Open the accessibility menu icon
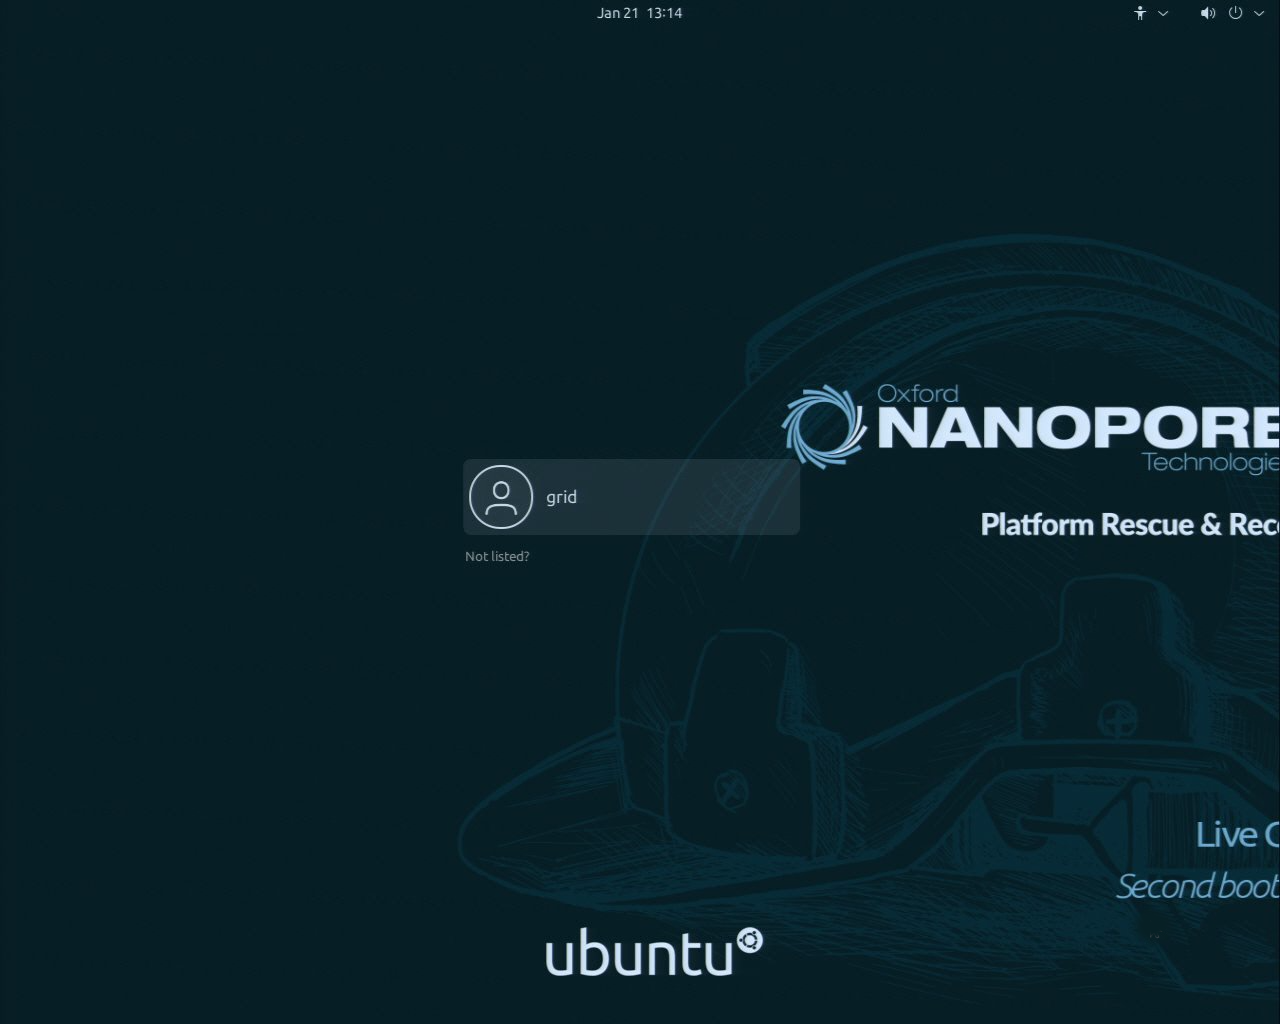1280x1024 pixels. pos(1140,13)
